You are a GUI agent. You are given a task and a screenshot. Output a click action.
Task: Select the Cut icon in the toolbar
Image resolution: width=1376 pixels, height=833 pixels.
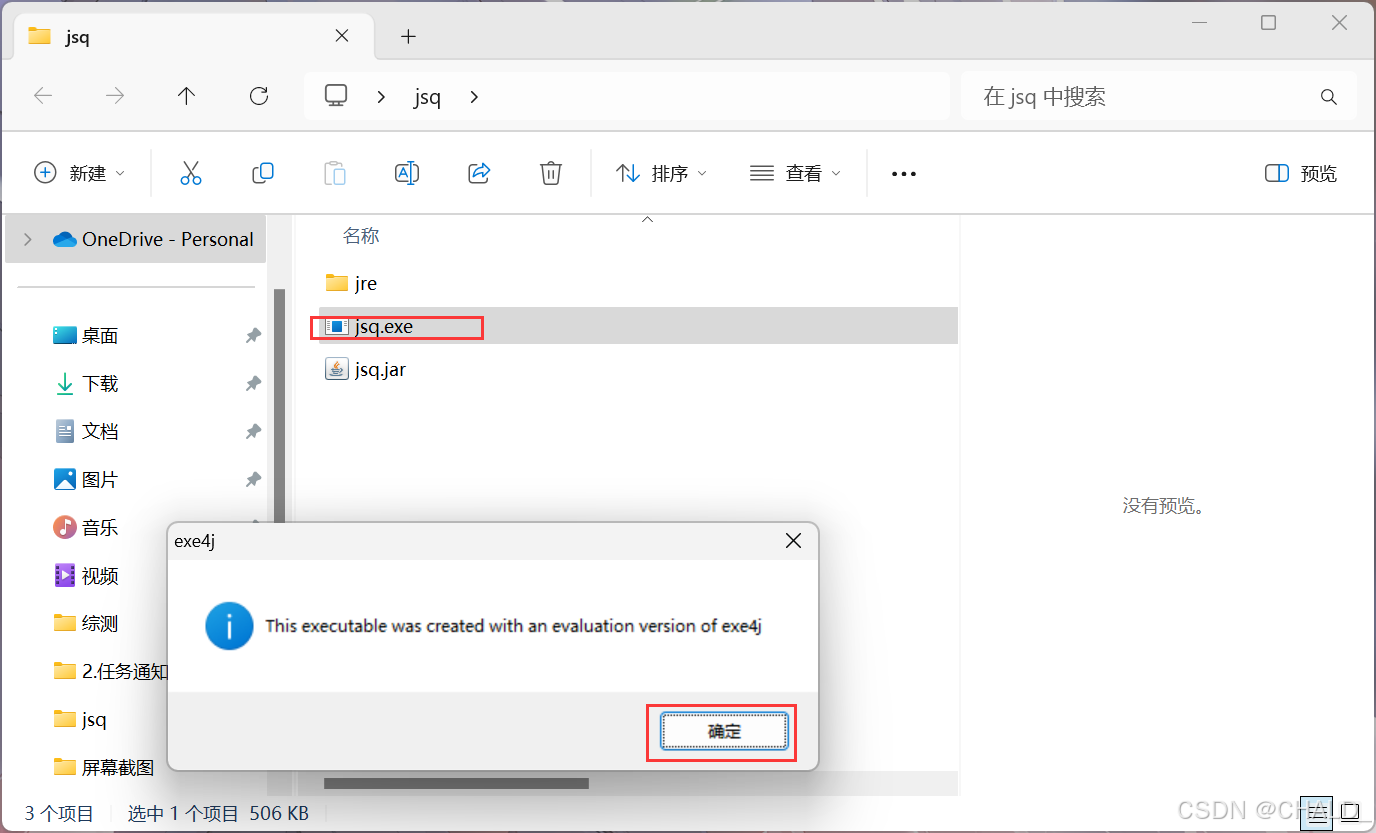pos(191,172)
